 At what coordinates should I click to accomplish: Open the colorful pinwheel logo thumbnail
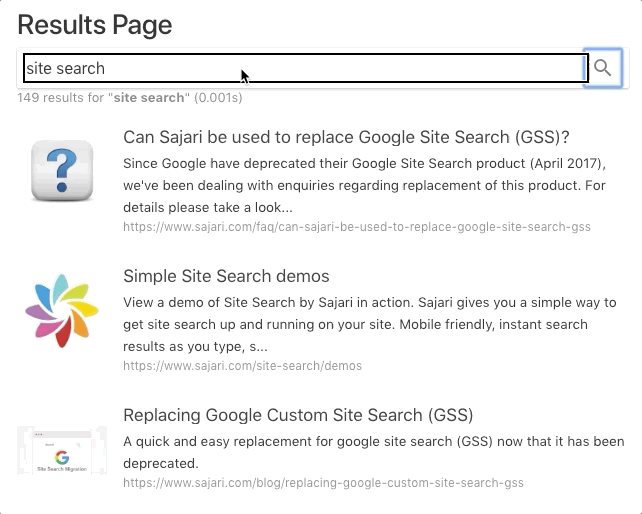(62, 310)
